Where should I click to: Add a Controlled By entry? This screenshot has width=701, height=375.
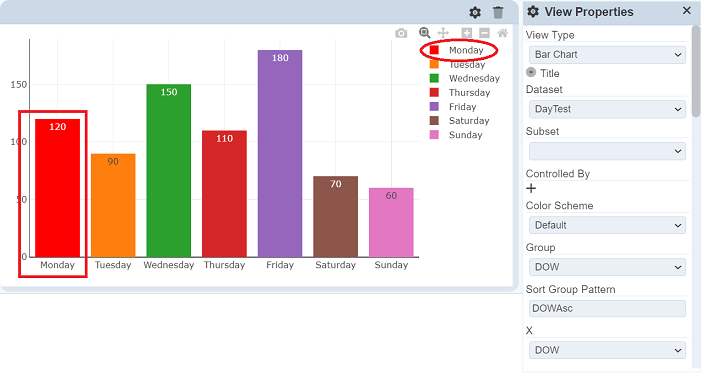(x=531, y=189)
